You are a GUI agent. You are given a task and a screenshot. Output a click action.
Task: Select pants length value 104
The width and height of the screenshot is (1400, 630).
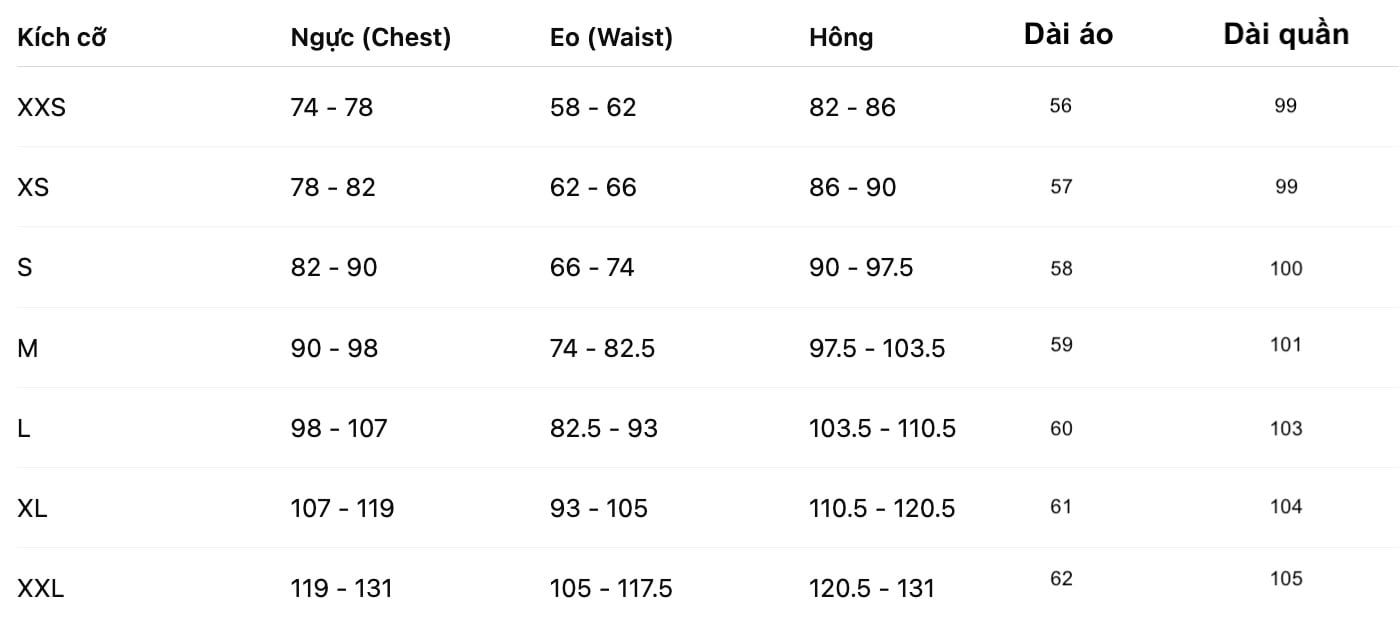pyautogui.click(x=1286, y=506)
